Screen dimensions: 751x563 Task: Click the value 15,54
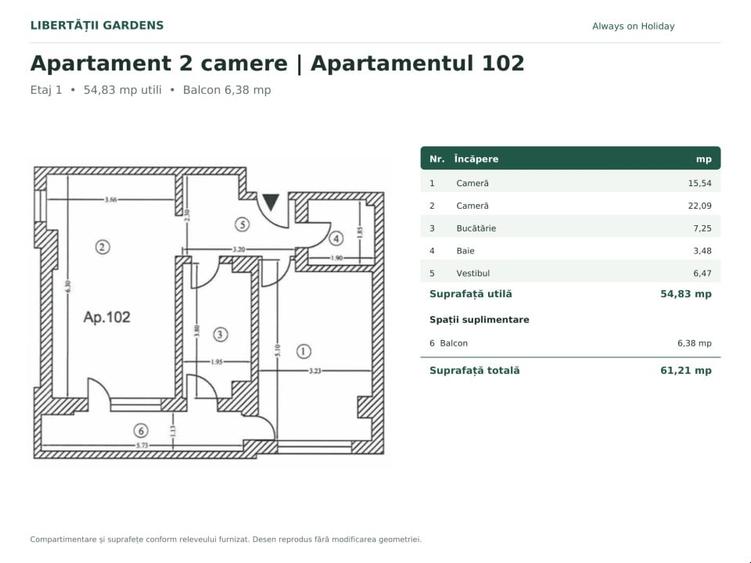pyautogui.click(x=700, y=183)
